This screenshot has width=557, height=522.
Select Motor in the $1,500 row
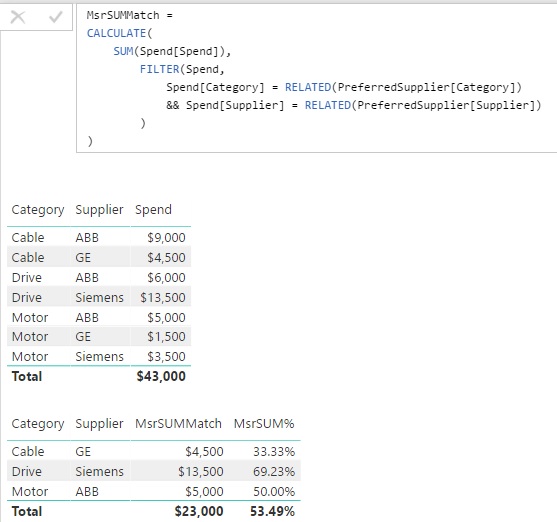pos(30,337)
